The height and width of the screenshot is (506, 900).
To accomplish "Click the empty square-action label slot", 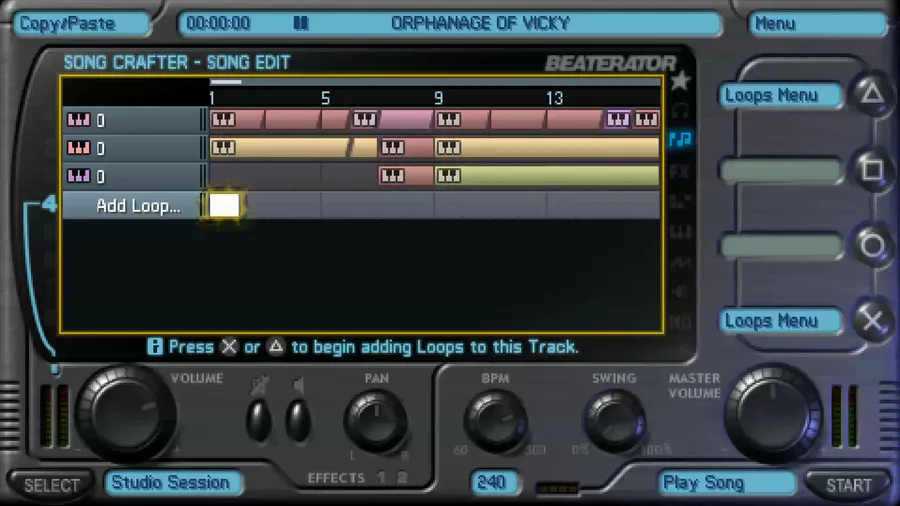I will (781, 171).
